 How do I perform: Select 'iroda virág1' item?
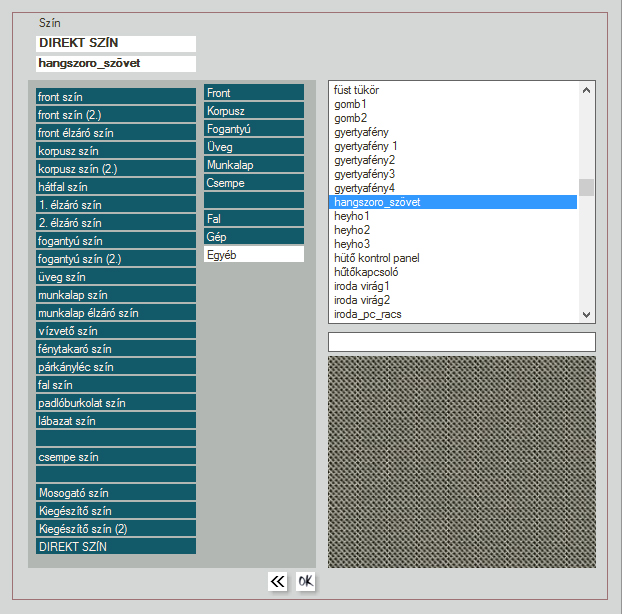click(x=453, y=286)
